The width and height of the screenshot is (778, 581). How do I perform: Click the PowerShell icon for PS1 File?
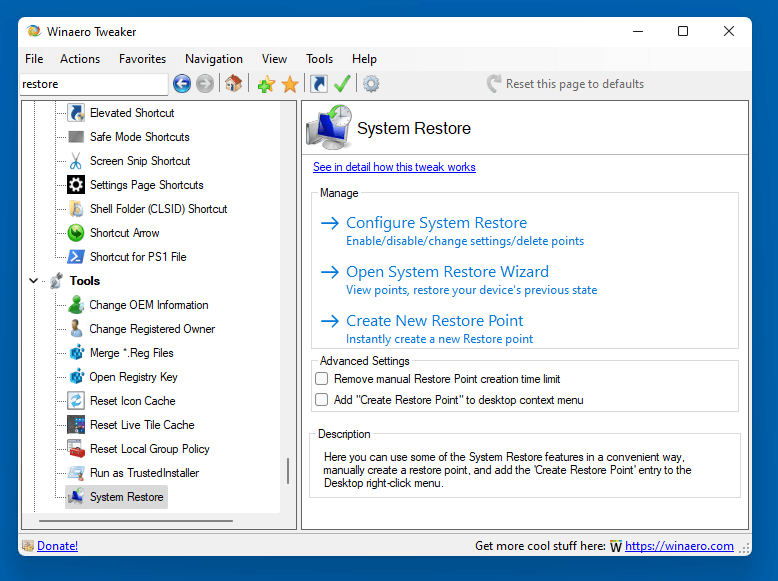[76, 257]
